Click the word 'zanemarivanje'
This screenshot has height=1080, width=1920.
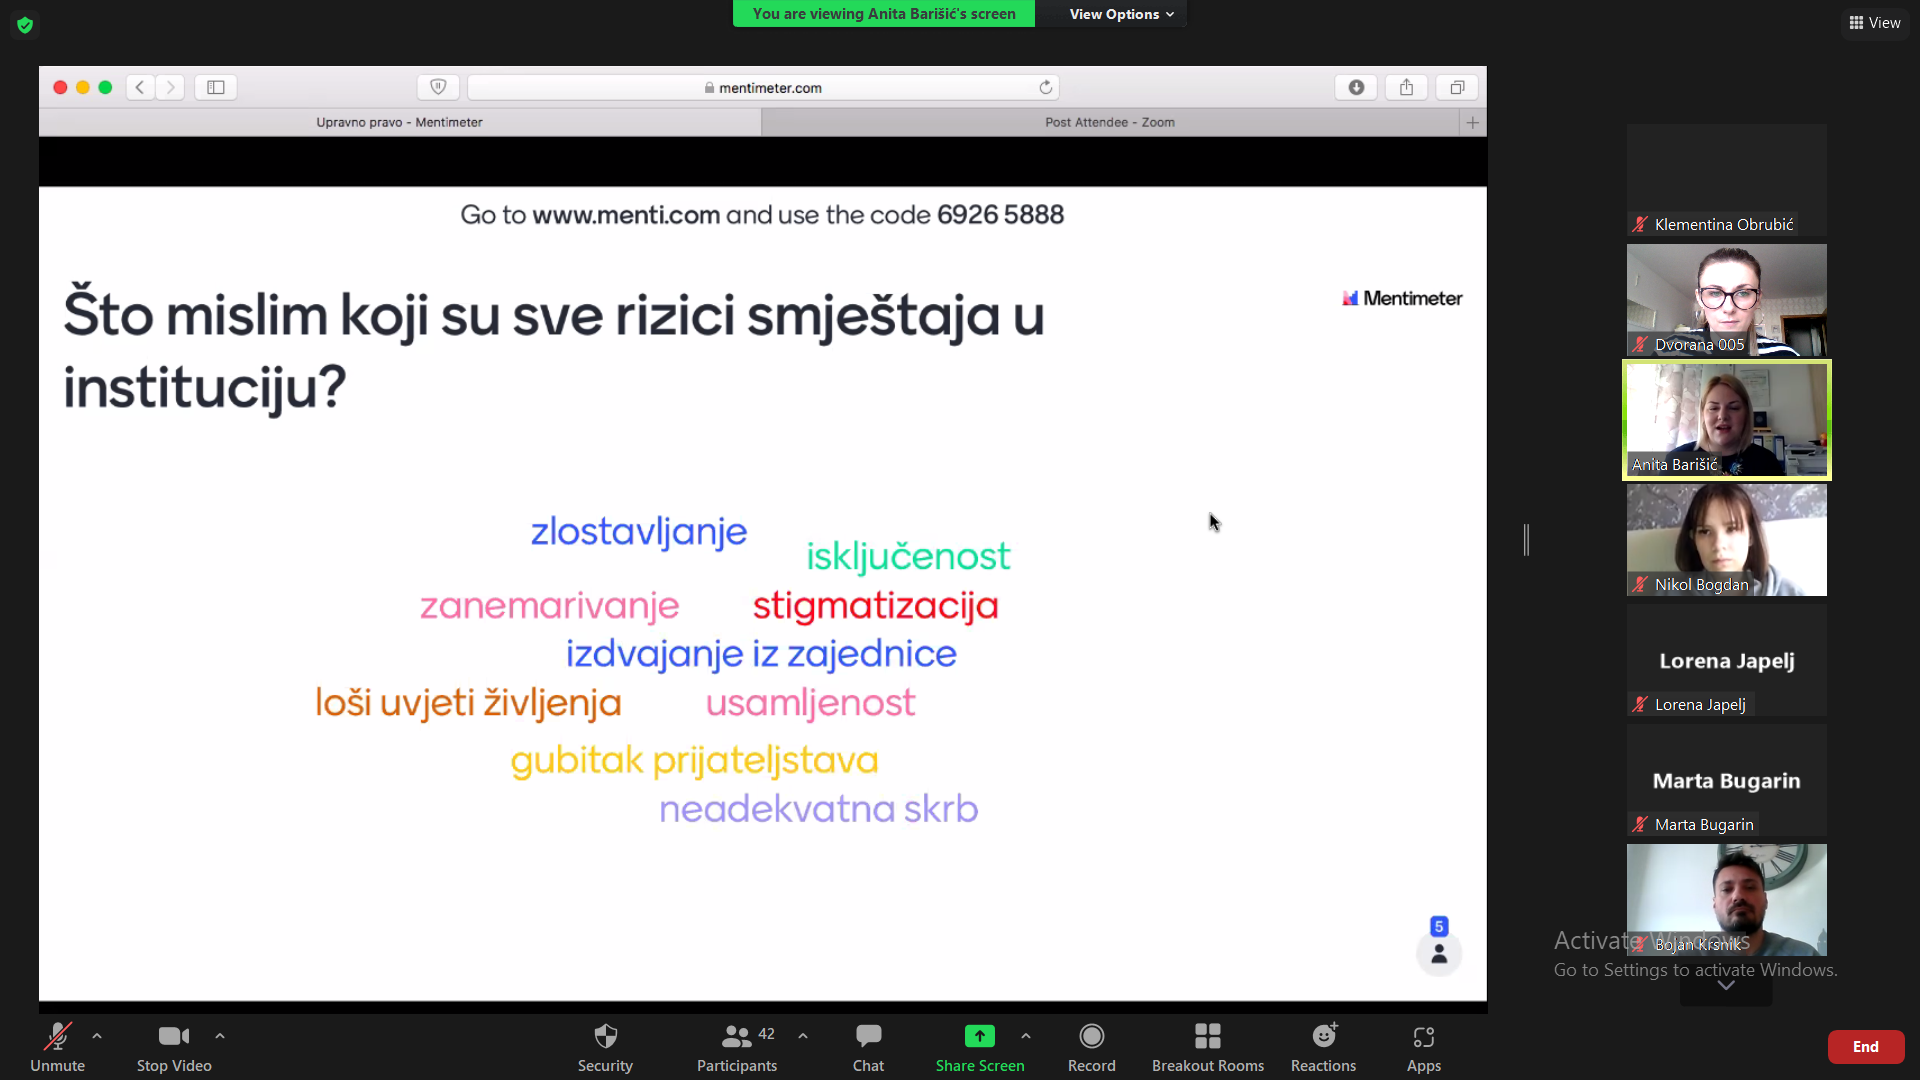pyautogui.click(x=550, y=606)
